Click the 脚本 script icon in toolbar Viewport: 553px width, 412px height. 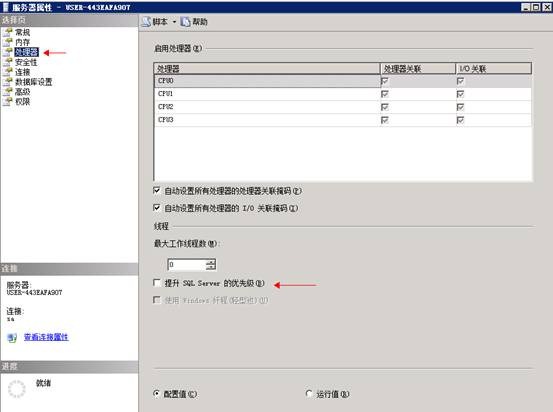click(146, 22)
